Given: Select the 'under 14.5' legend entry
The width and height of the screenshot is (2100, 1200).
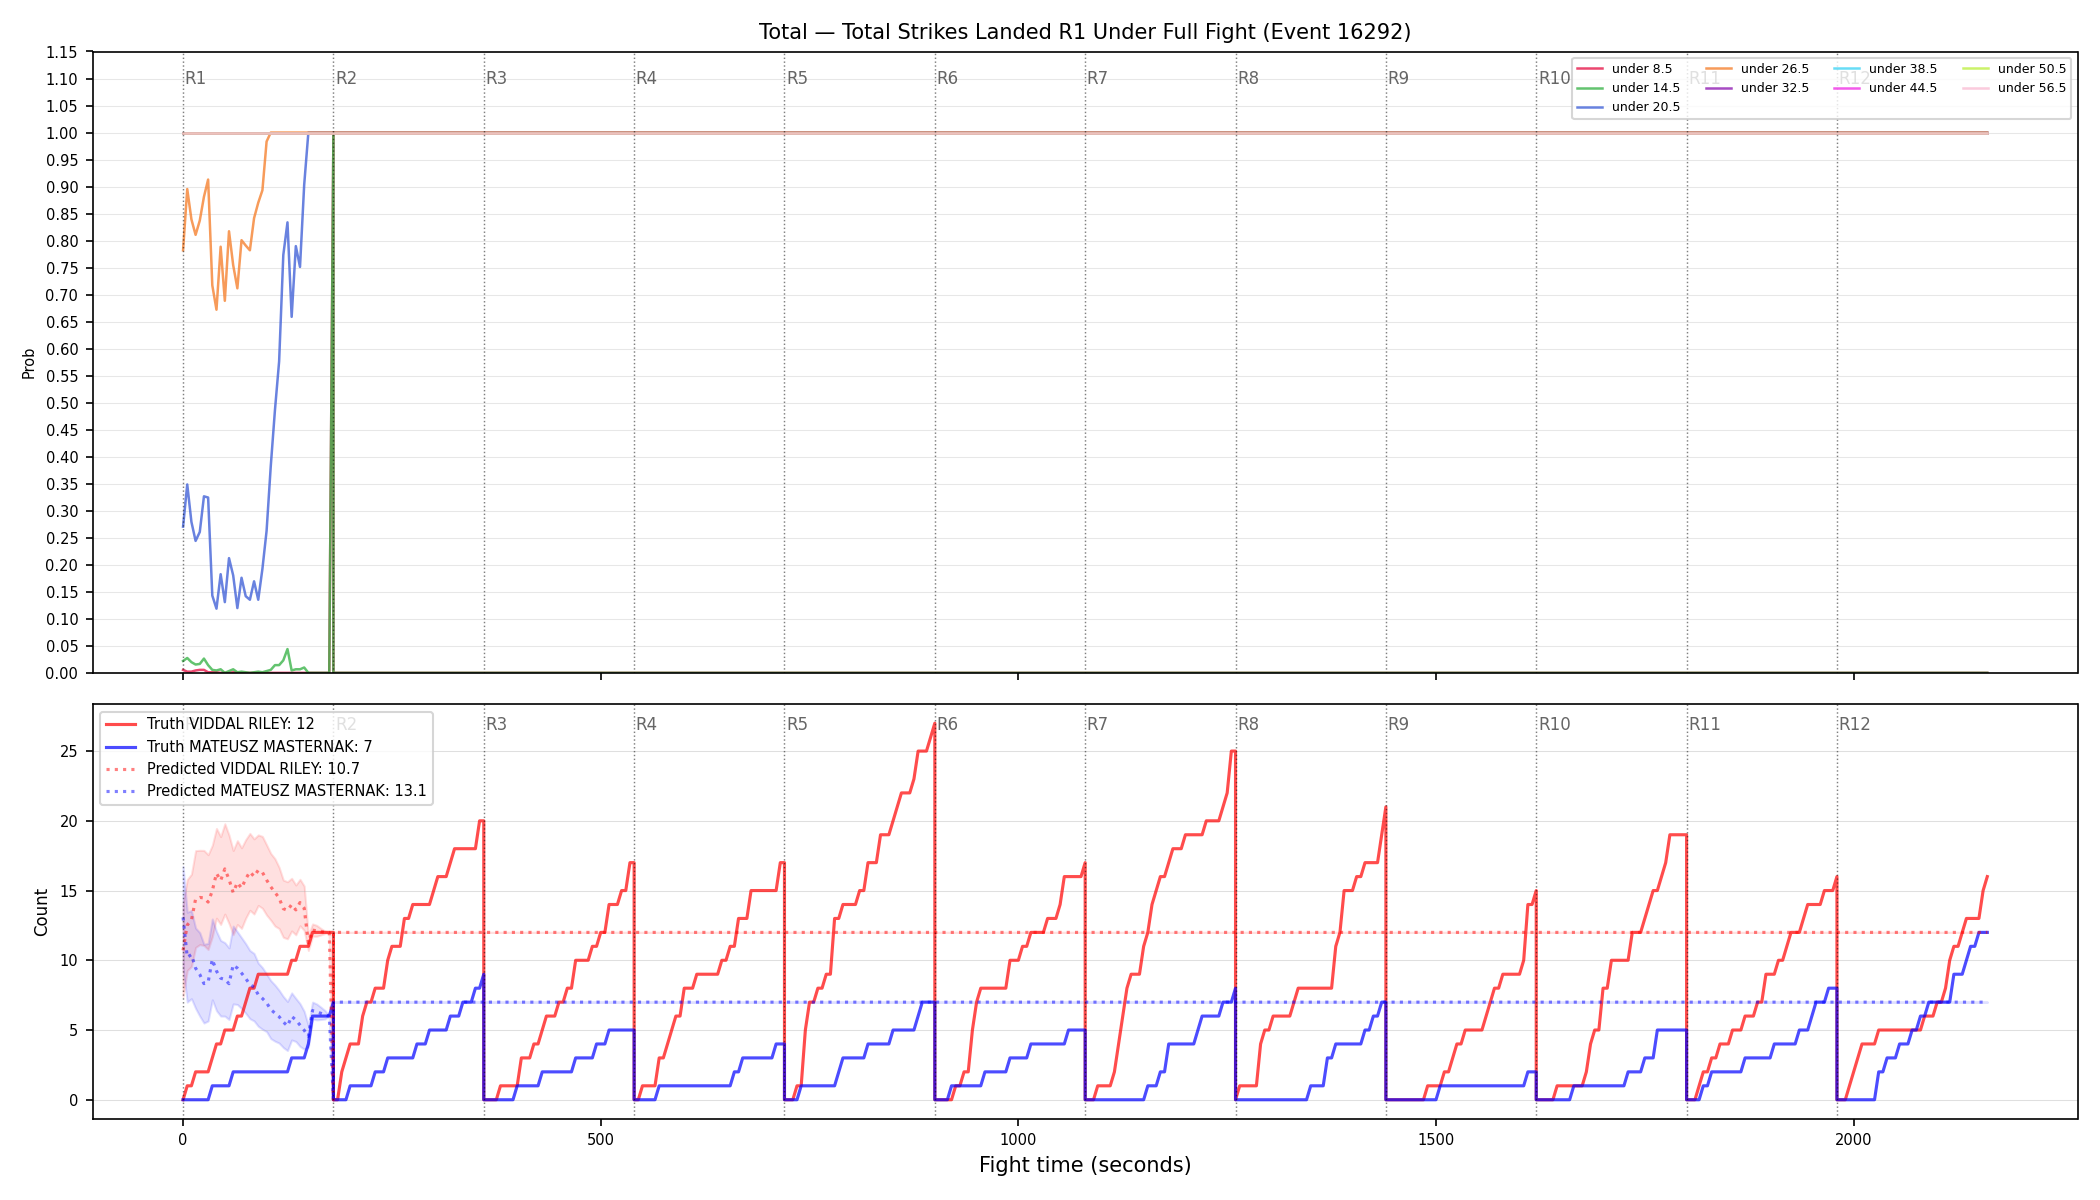Looking at the screenshot, I should coord(1628,88).
